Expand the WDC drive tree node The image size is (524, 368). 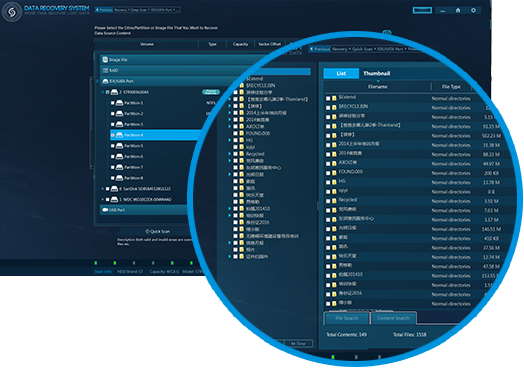point(103,200)
